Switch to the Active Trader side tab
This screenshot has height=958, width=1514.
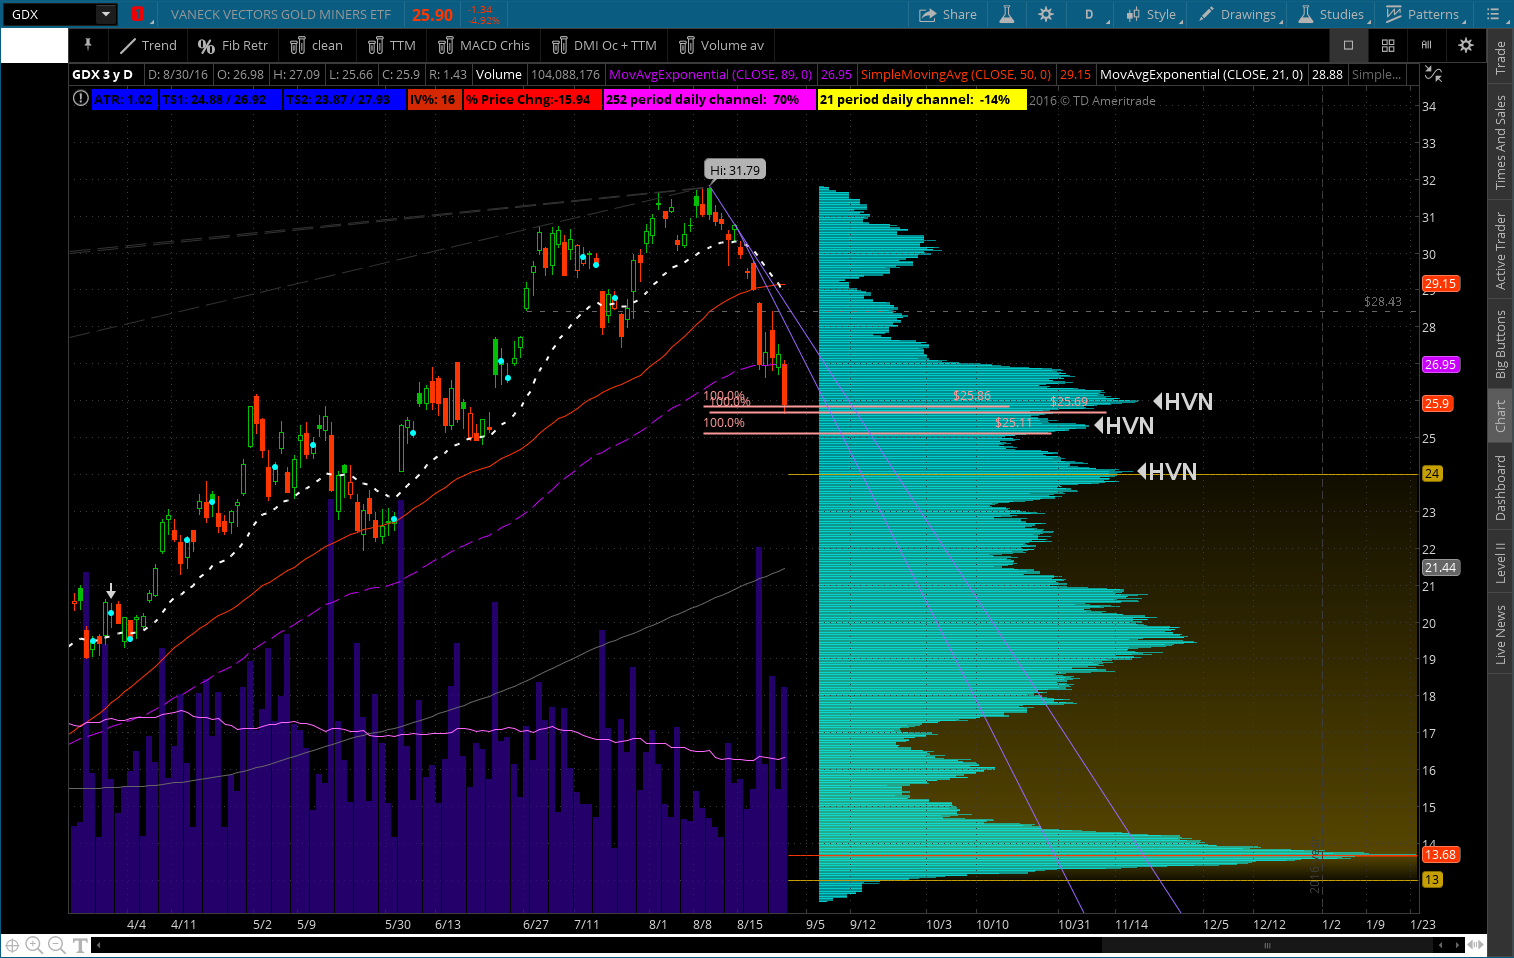1500,251
